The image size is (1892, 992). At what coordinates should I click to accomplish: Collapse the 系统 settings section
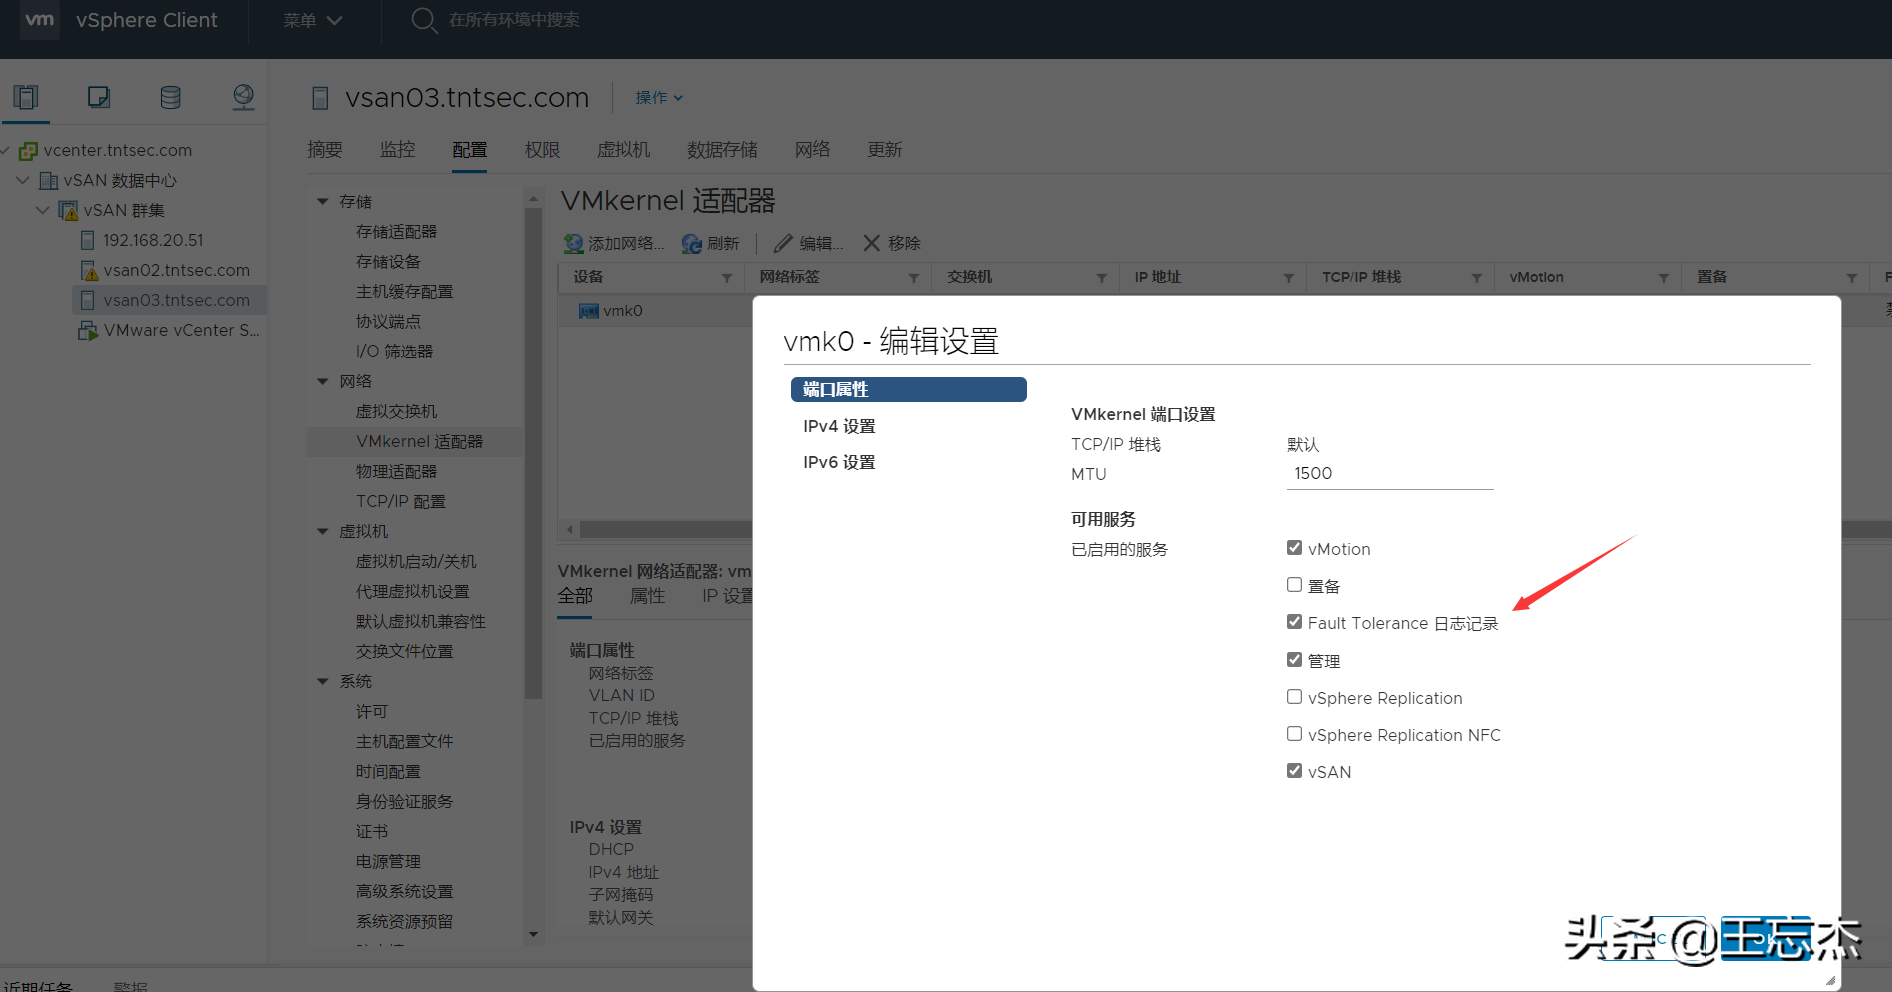pyautogui.click(x=322, y=682)
